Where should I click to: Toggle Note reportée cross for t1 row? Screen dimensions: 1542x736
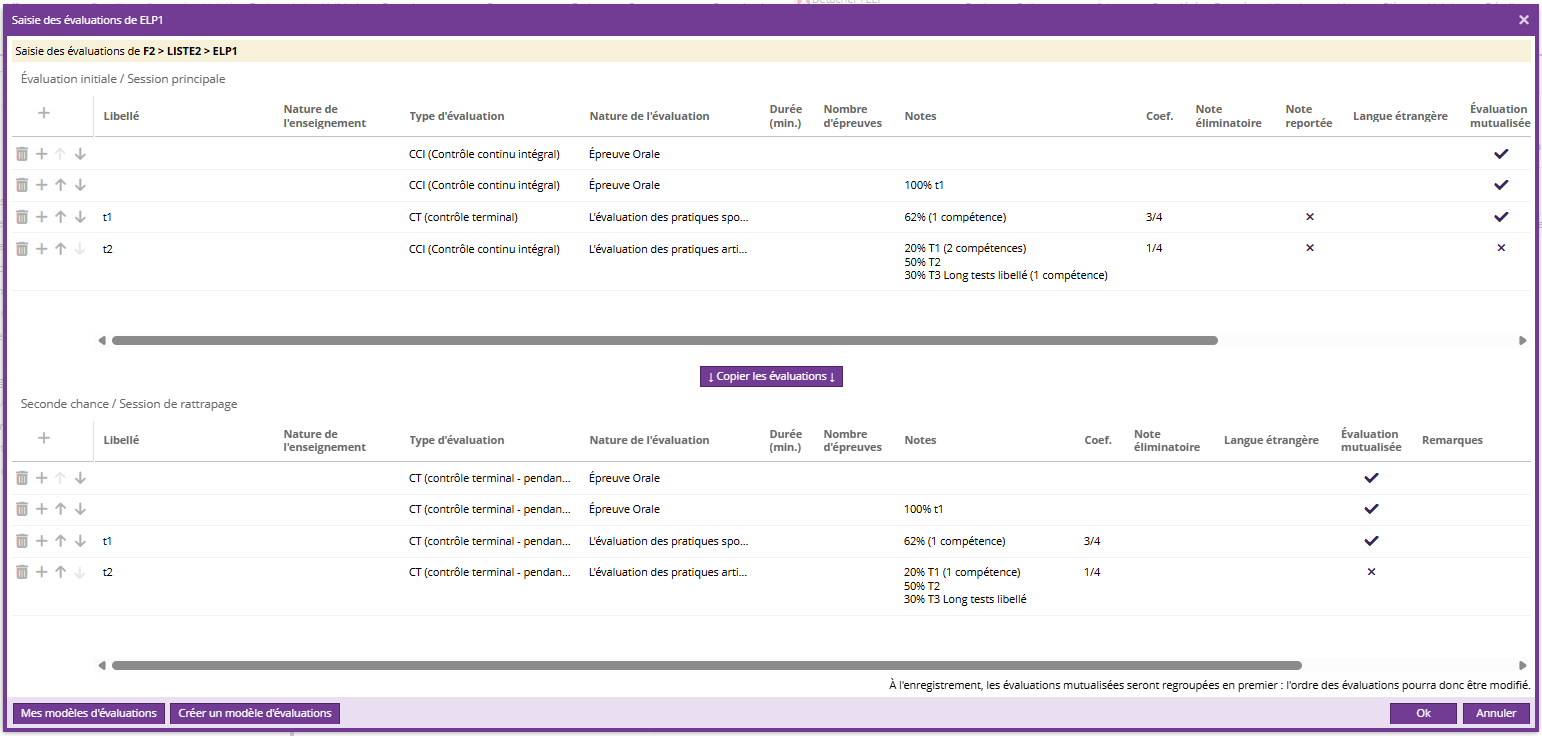1309,217
